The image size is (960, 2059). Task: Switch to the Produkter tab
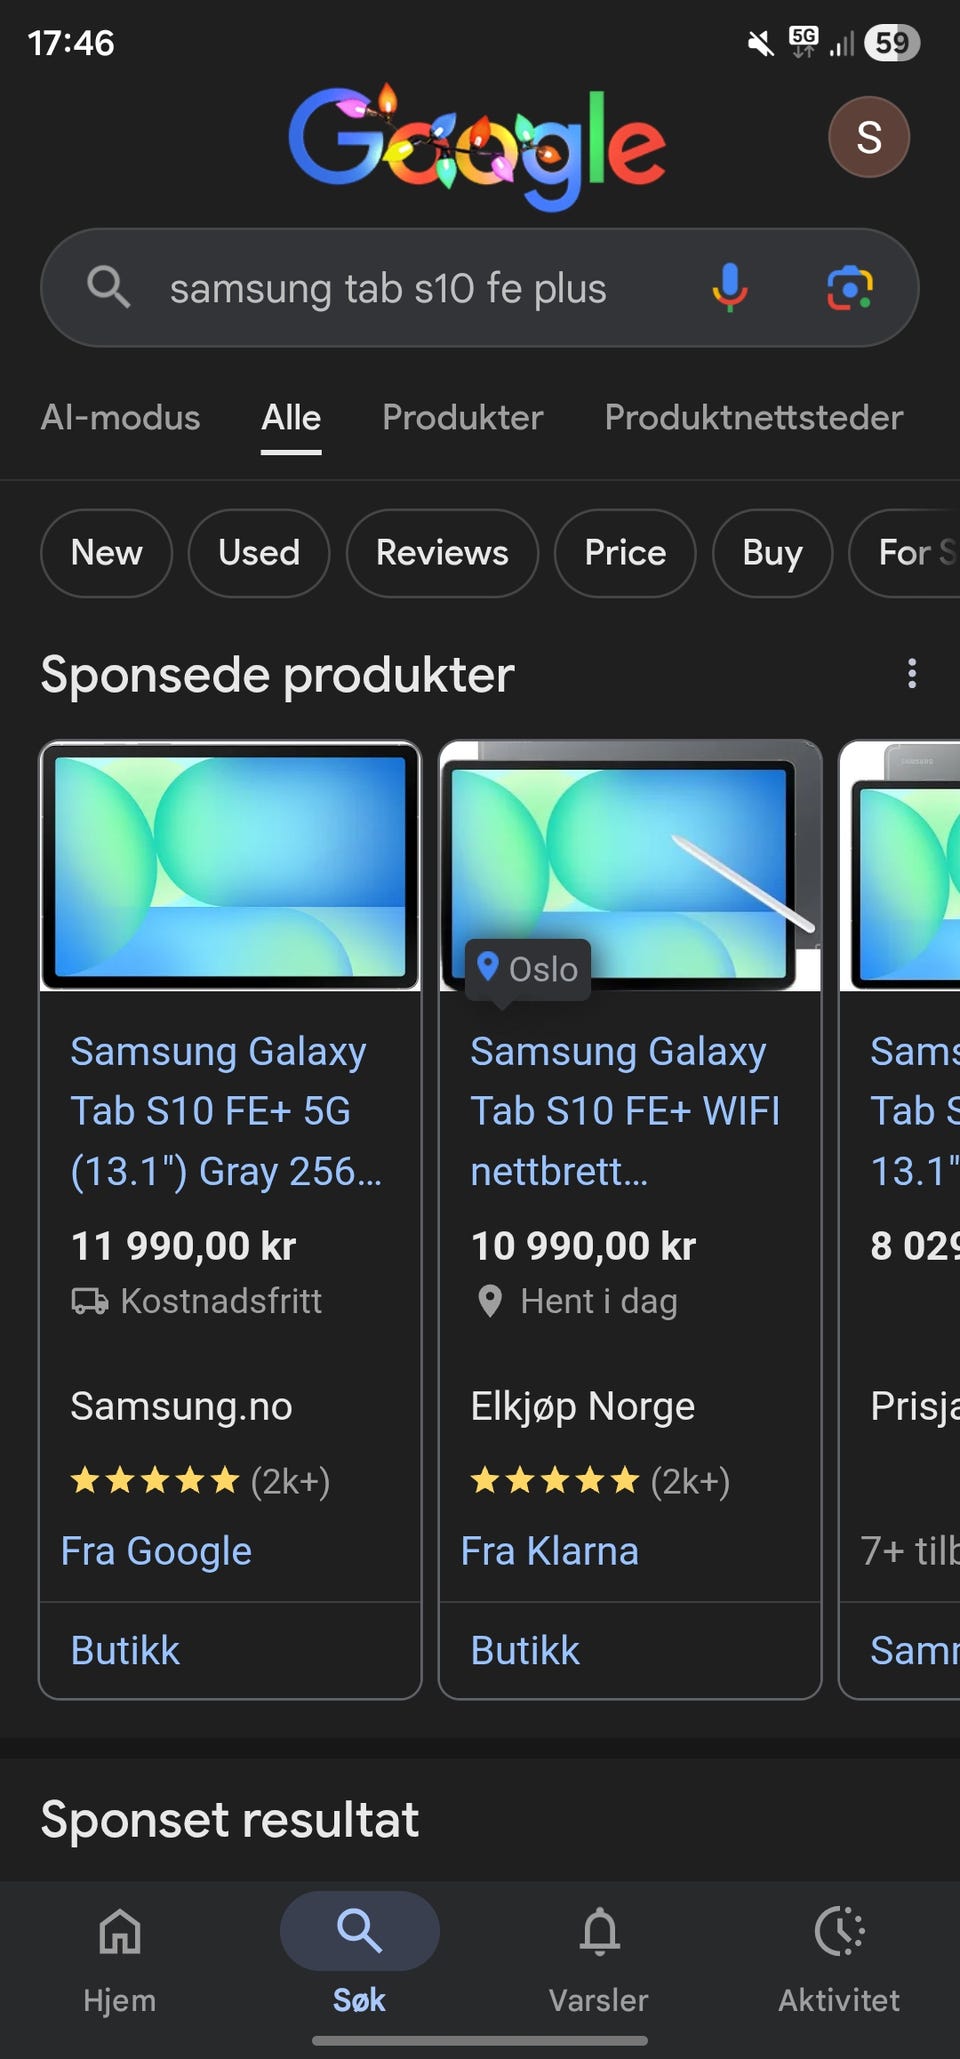coord(462,417)
